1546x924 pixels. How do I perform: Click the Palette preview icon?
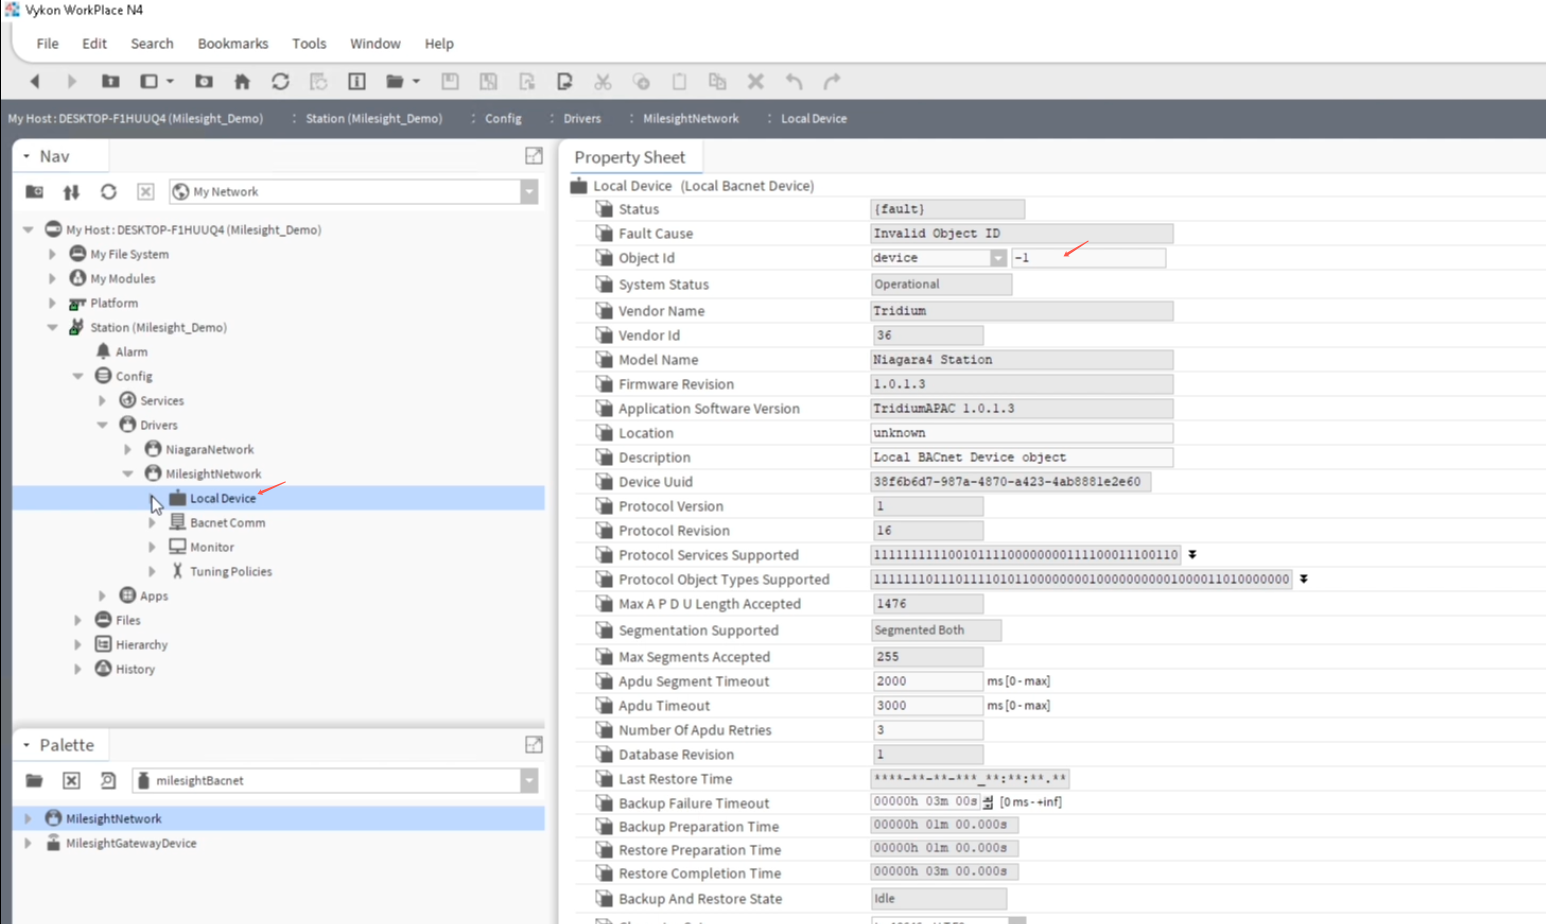pyautogui.click(x=108, y=781)
